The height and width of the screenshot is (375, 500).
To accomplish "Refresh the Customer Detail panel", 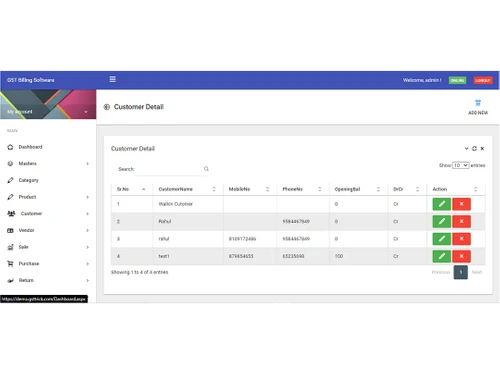I will [474, 149].
